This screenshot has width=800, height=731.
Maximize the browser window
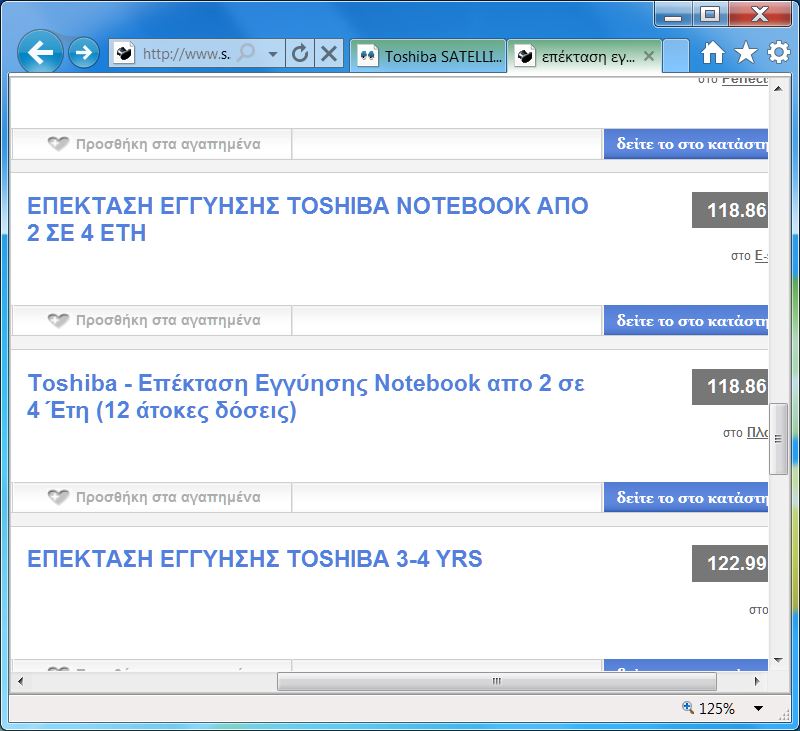pyautogui.click(x=710, y=14)
